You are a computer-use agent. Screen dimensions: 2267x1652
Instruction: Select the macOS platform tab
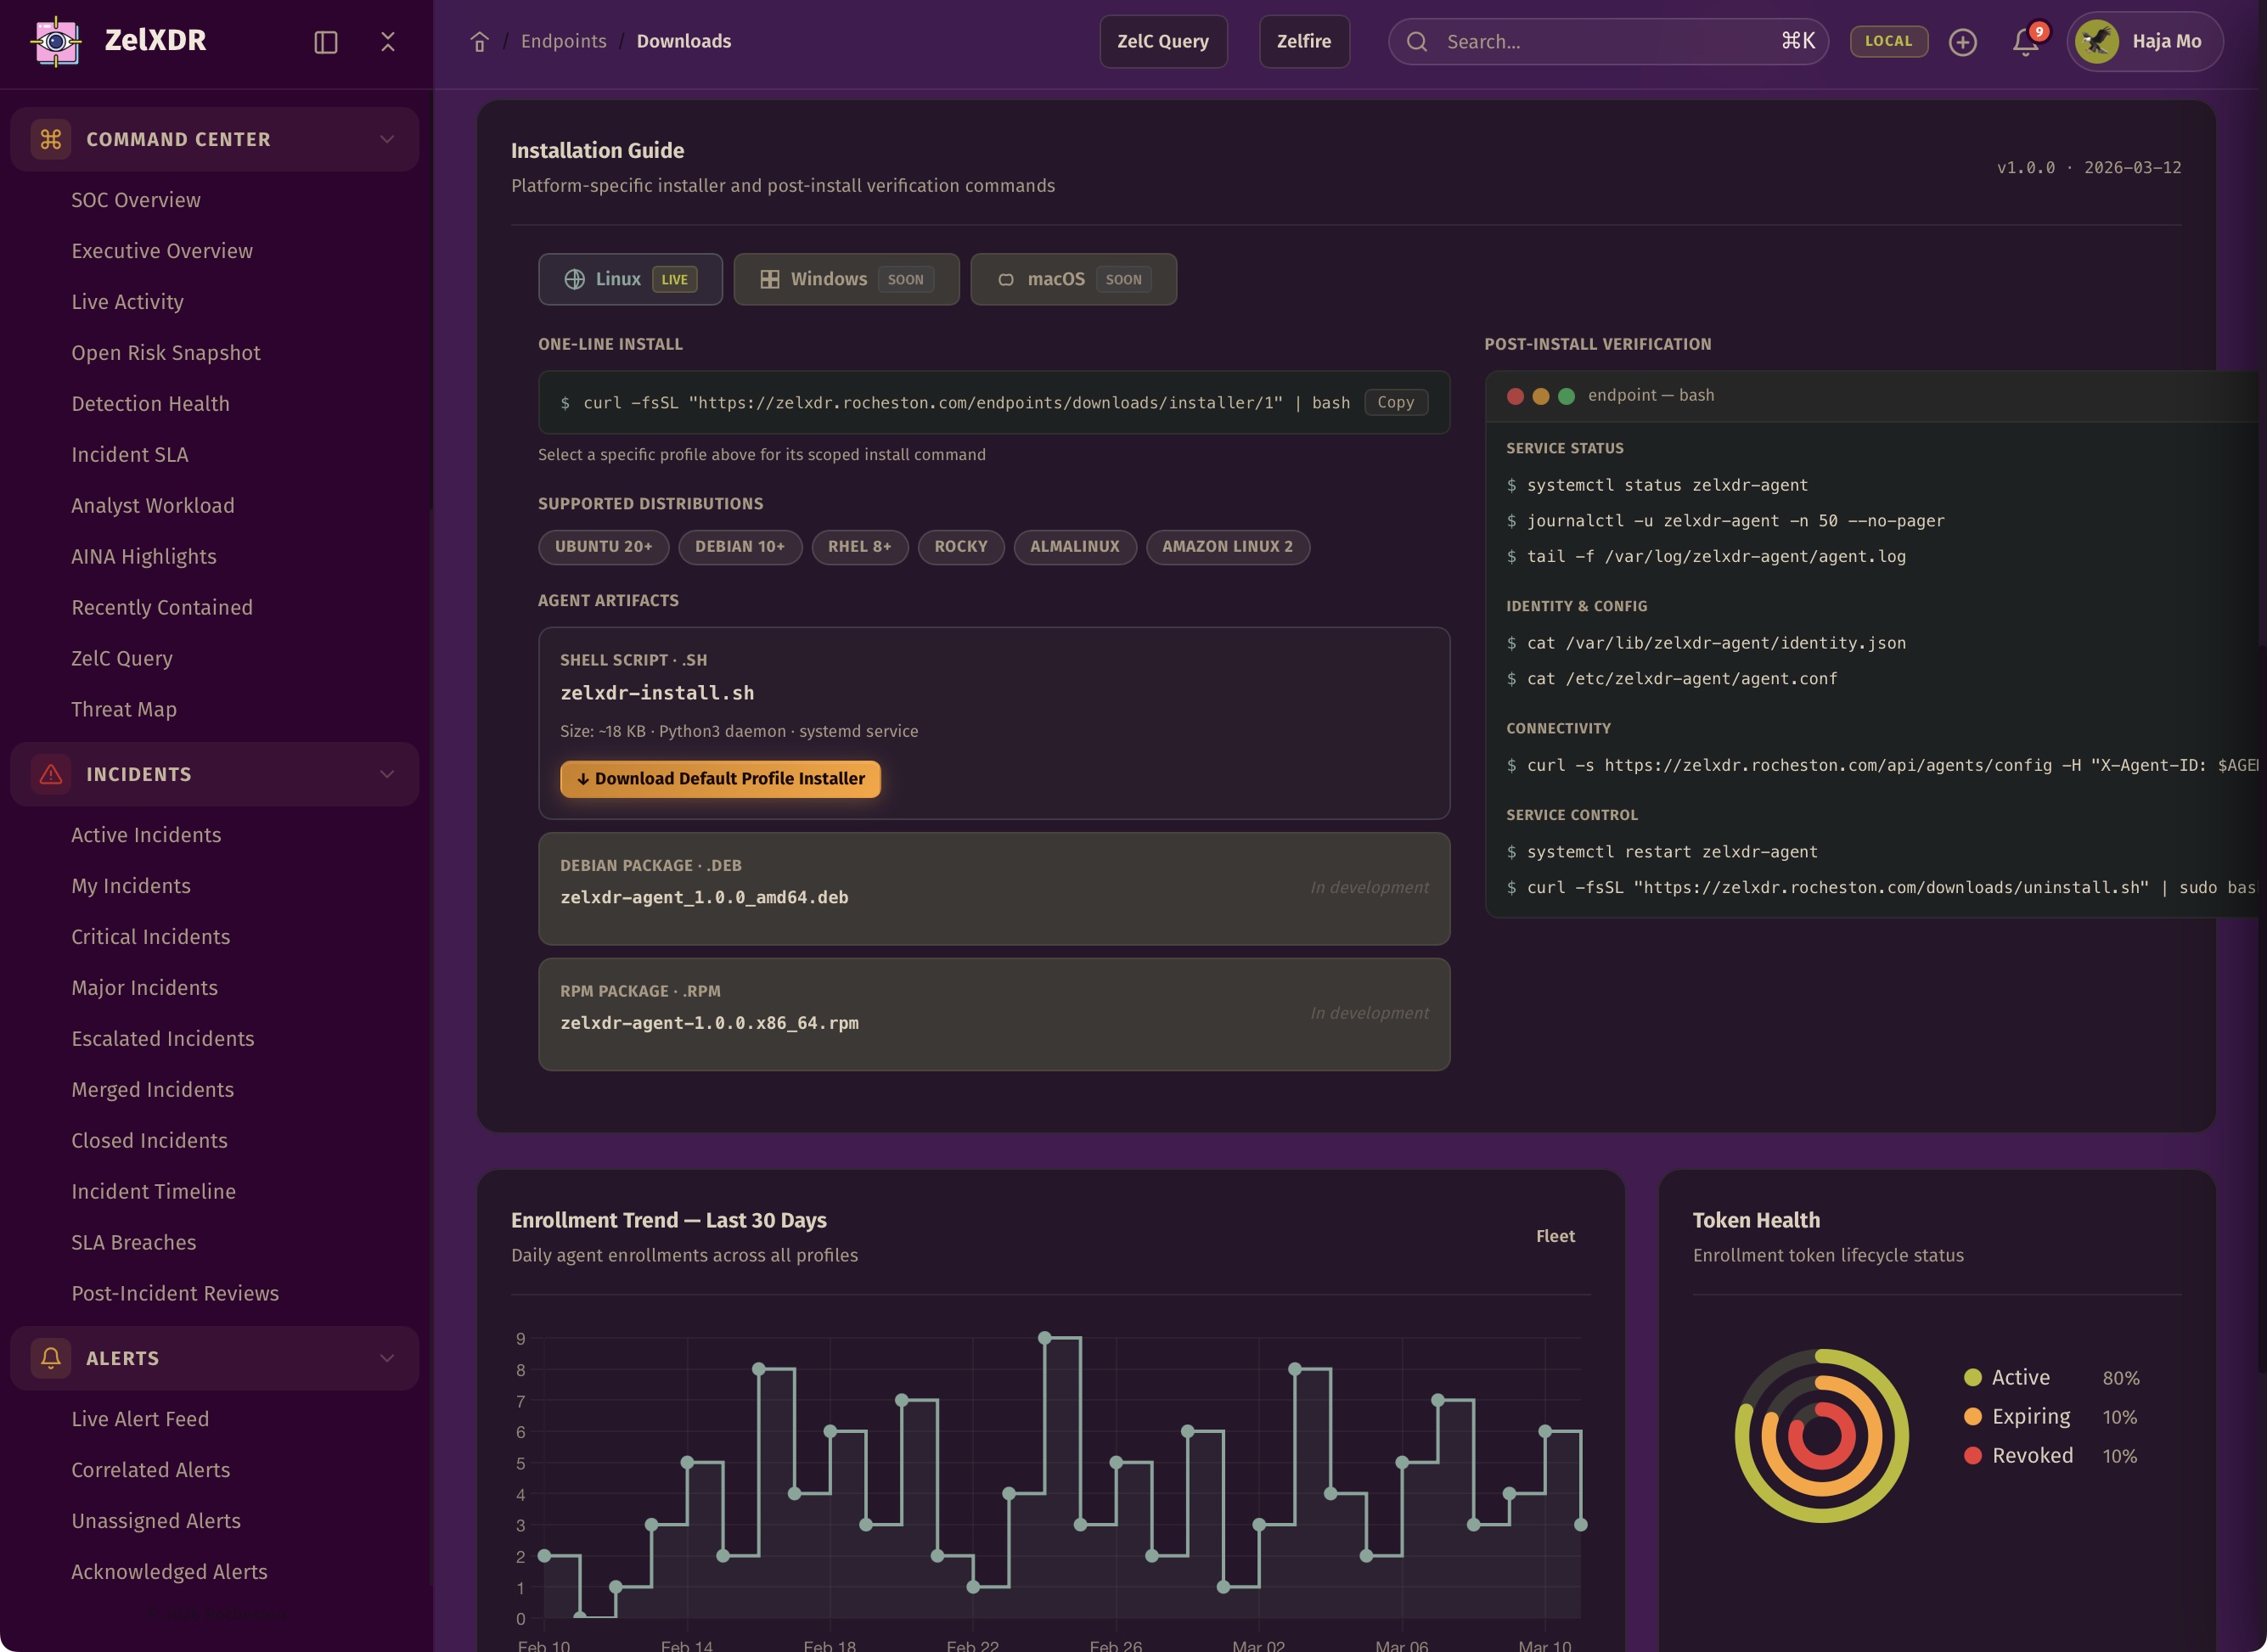coord(1073,279)
